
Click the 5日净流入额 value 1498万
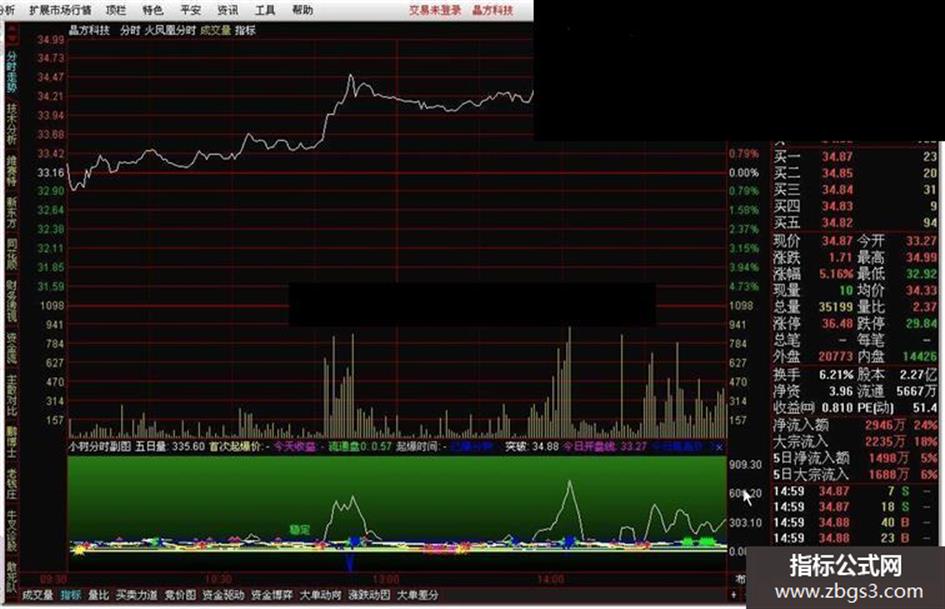click(888, 458)
